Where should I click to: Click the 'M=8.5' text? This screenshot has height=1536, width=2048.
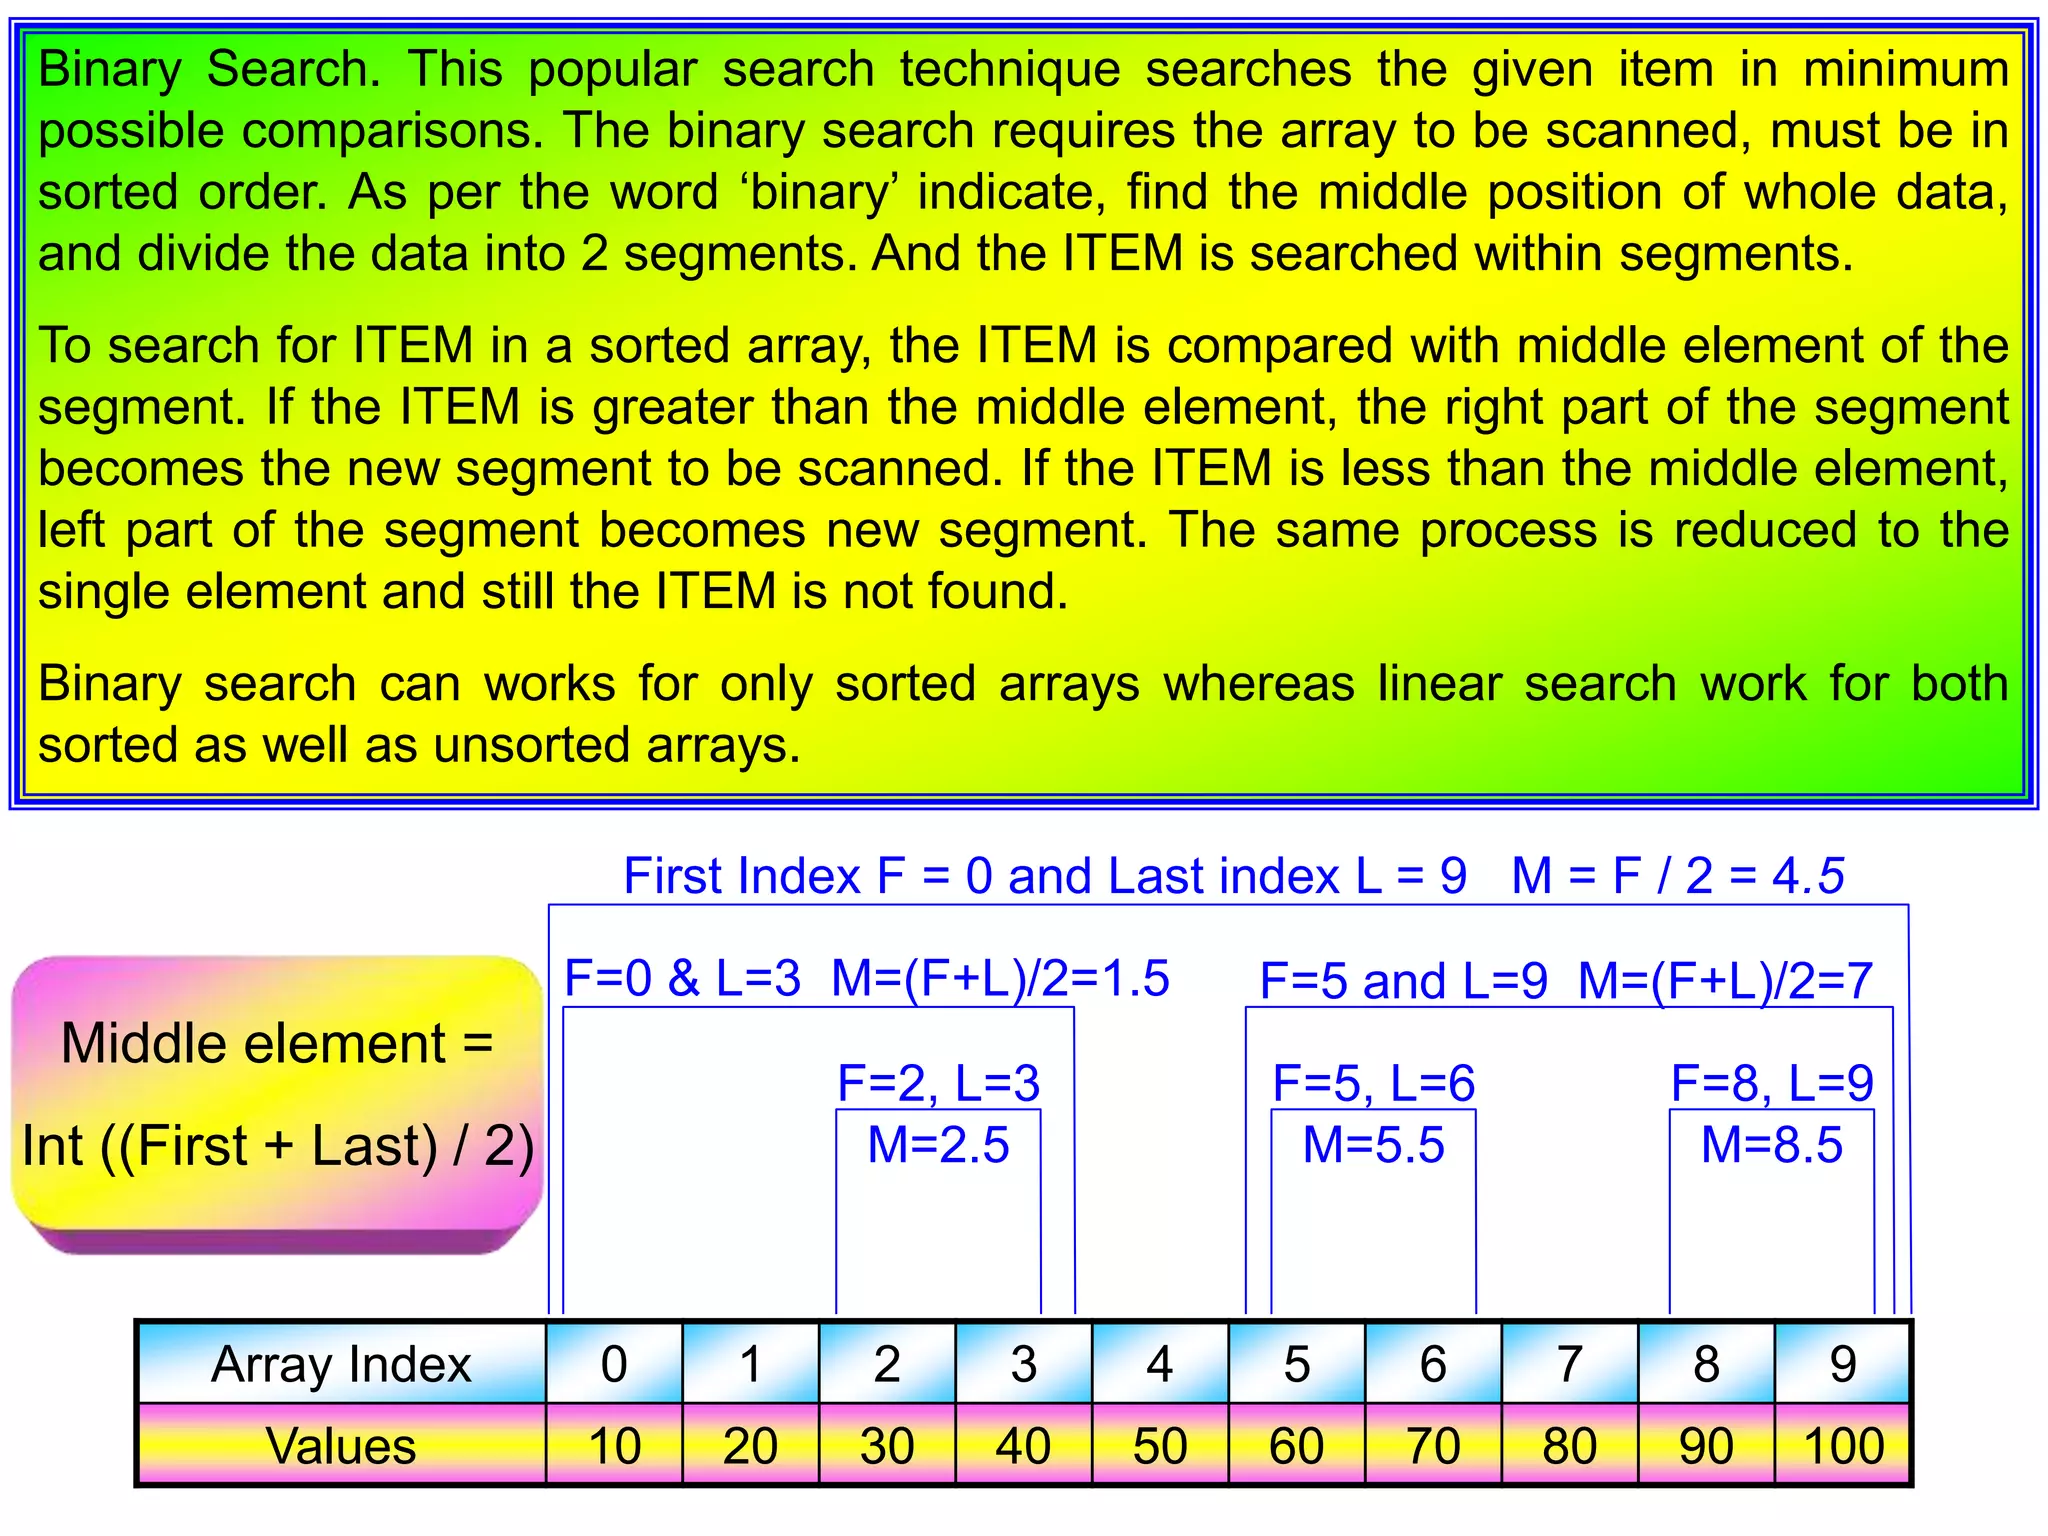tap(1773, 1145)
